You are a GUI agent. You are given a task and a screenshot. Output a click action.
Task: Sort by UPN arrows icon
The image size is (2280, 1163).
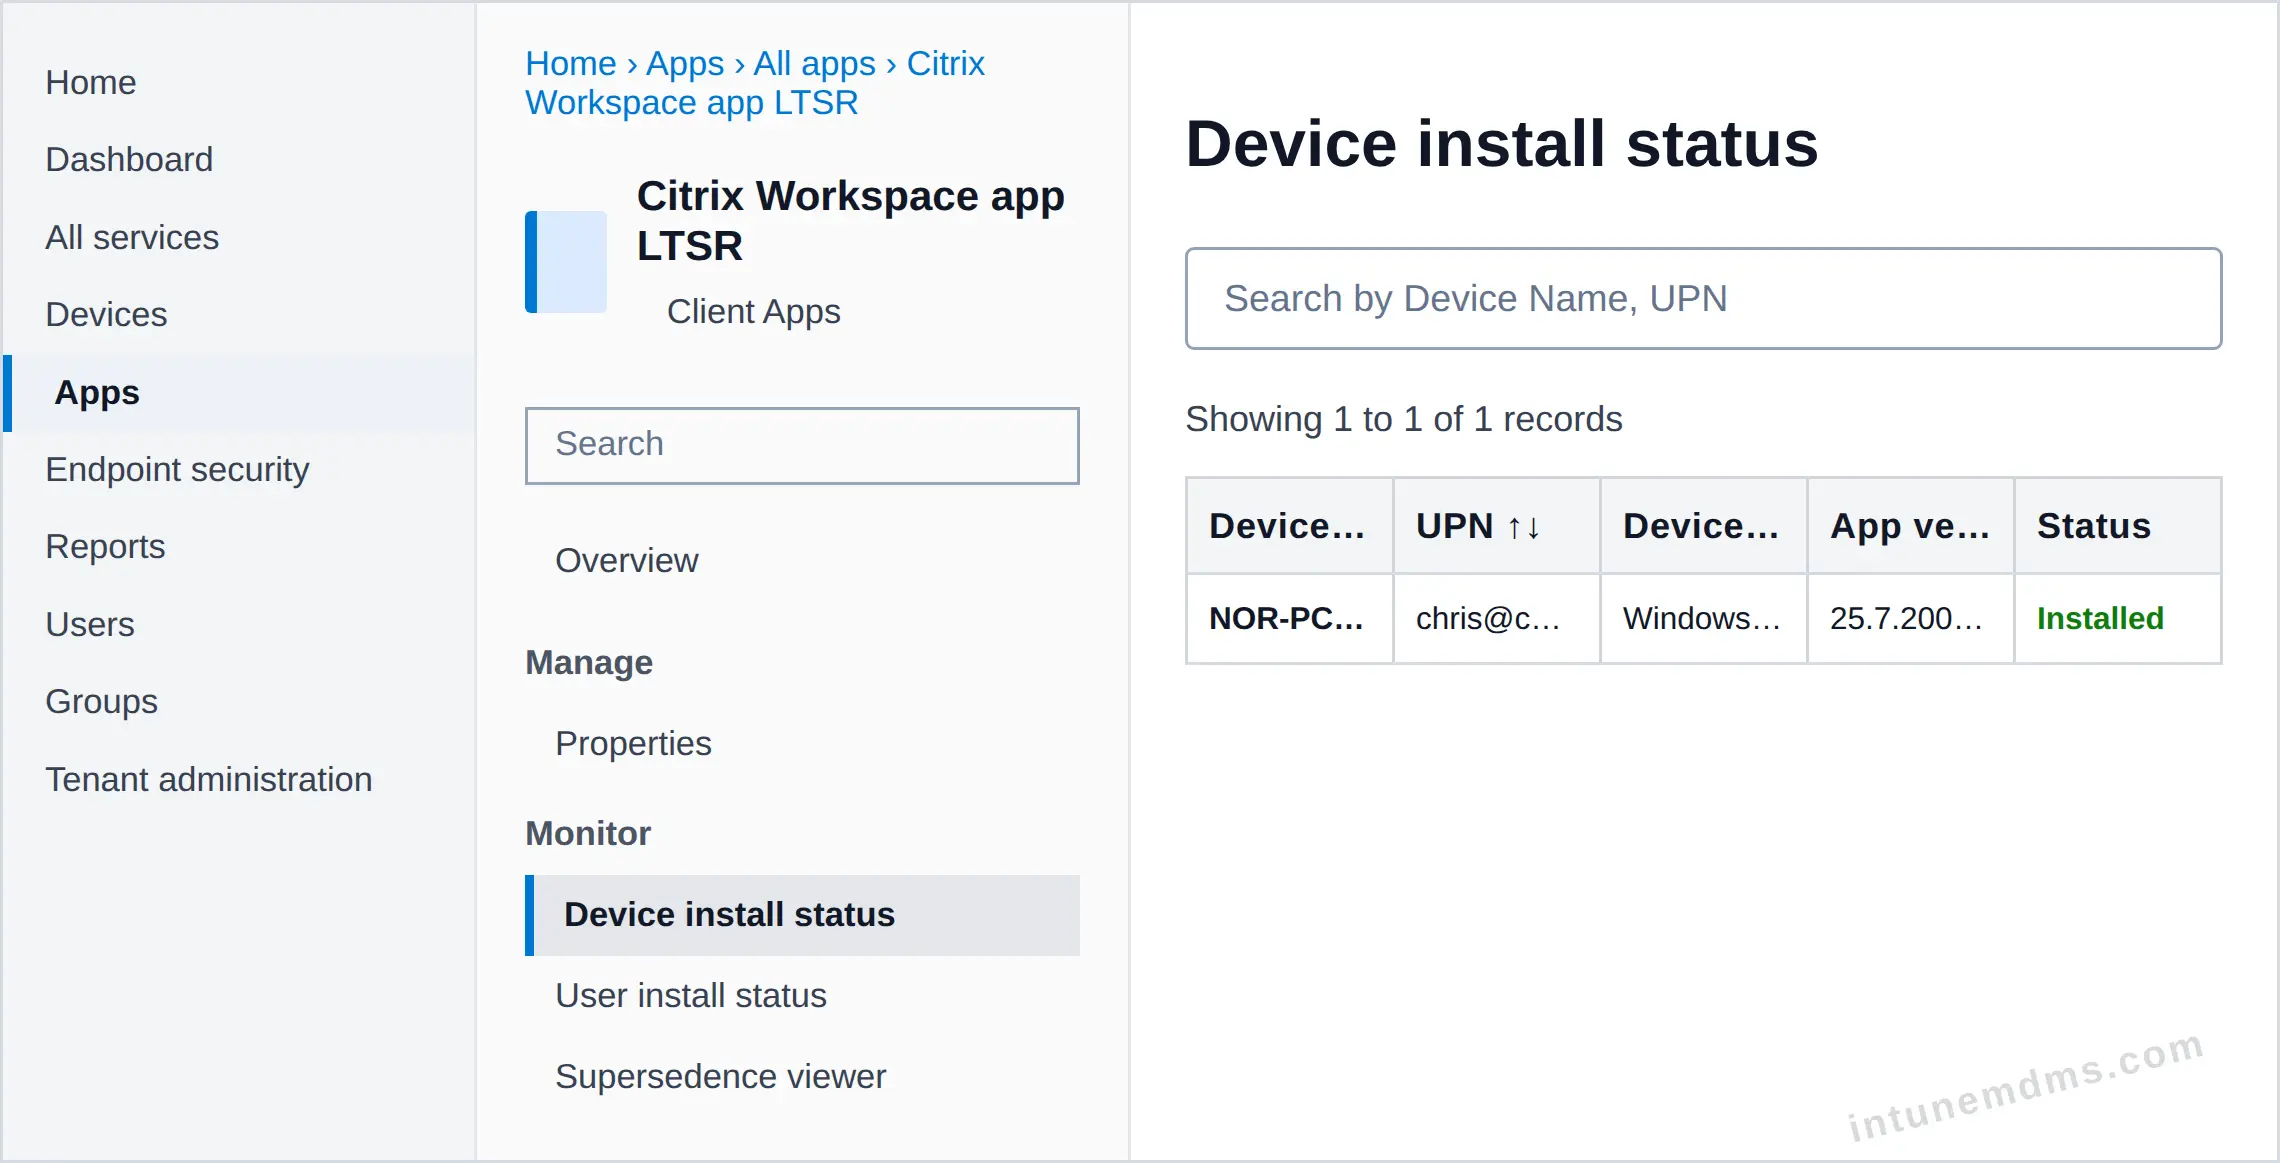[x=1524, y=527]
